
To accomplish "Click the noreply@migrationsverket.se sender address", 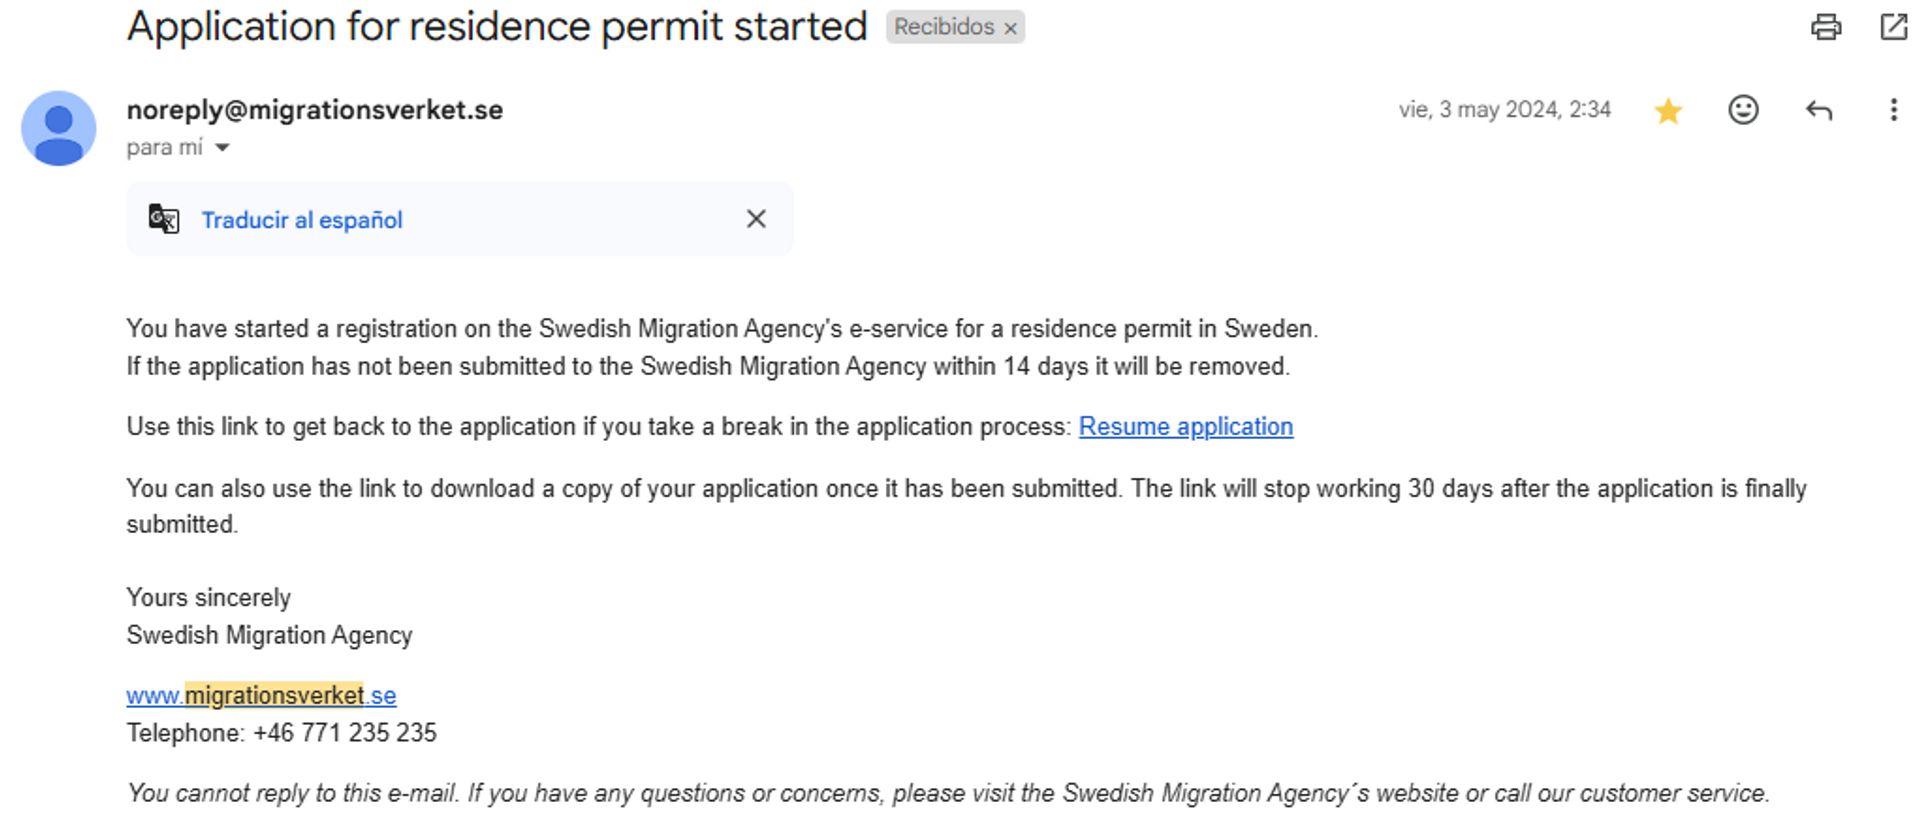I will tap(315, 110).
